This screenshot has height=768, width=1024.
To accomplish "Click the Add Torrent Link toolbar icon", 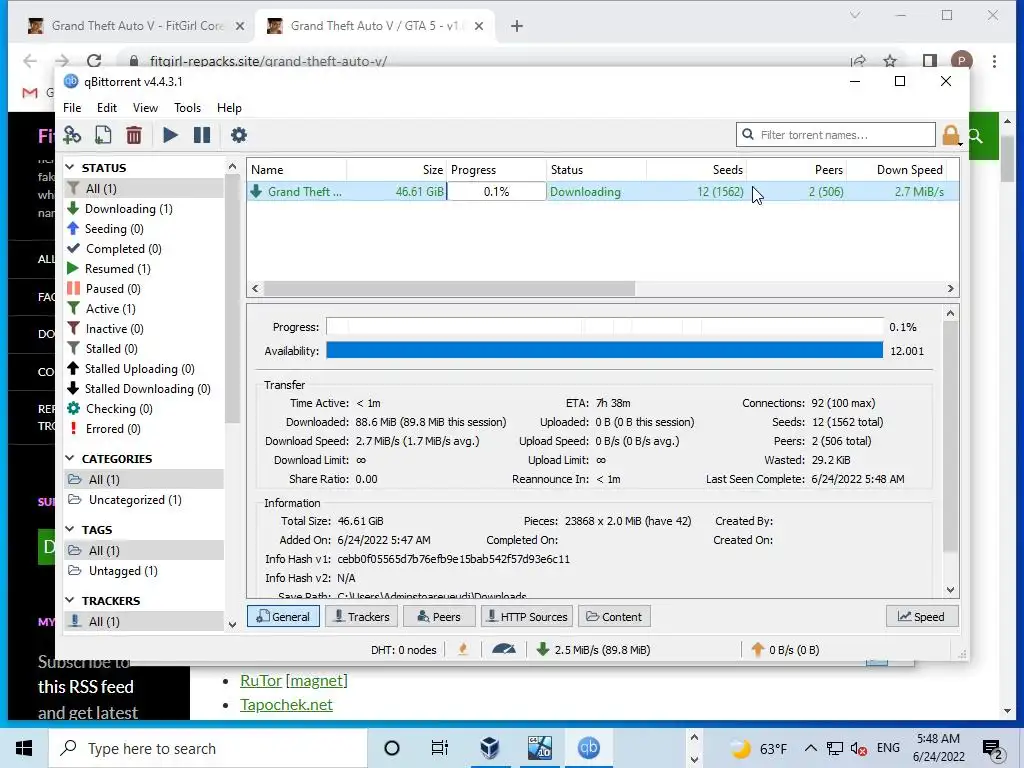I will tap(72, 135).
